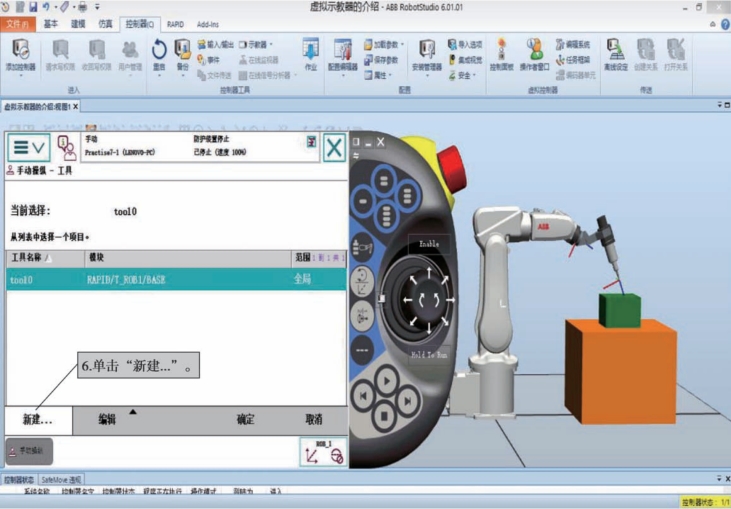The image size is (731, 509).
Task: Click the Undo arrow in quick access toolbar
Action: [46, 7]
